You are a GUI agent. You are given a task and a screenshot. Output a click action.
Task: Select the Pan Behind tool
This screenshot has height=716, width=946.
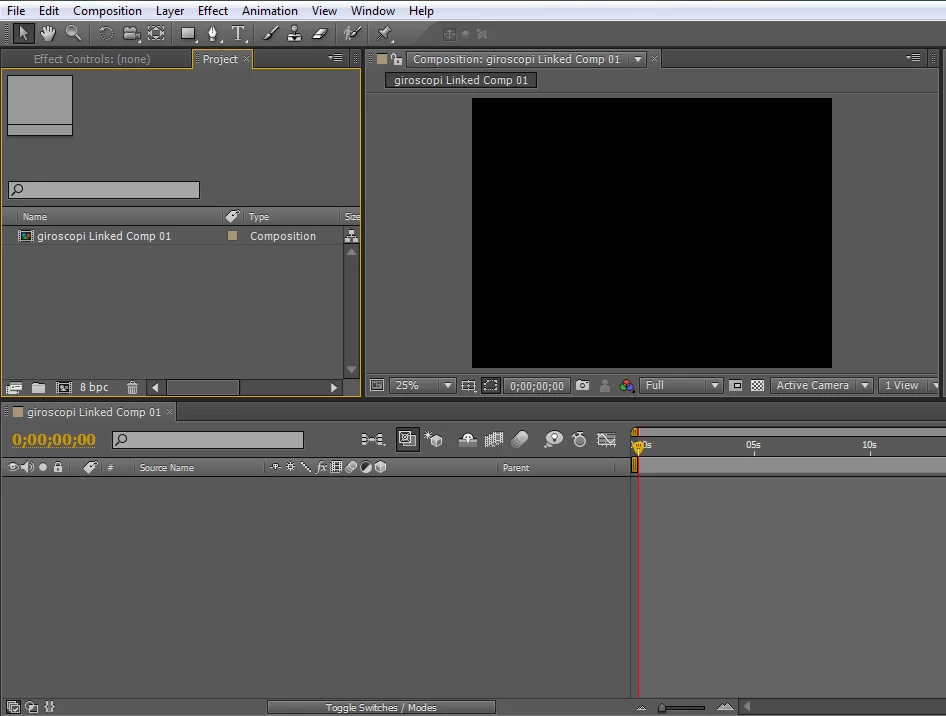click(x=156, y=33)
